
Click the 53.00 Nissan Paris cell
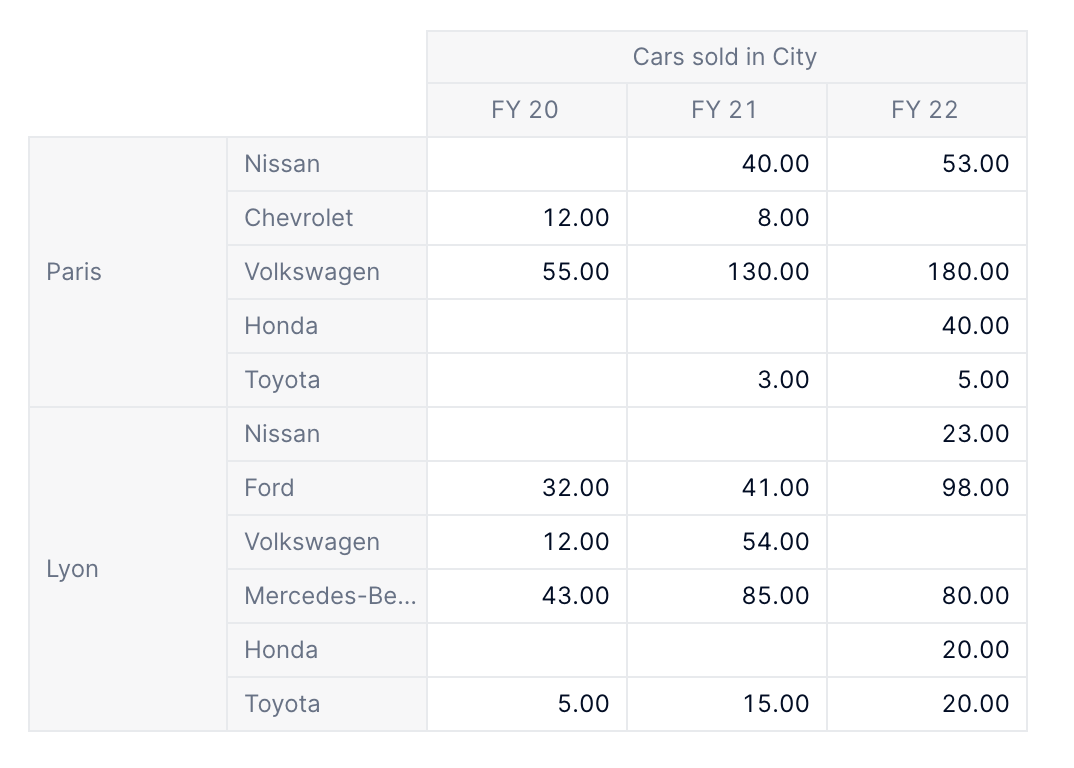(926, 164)
